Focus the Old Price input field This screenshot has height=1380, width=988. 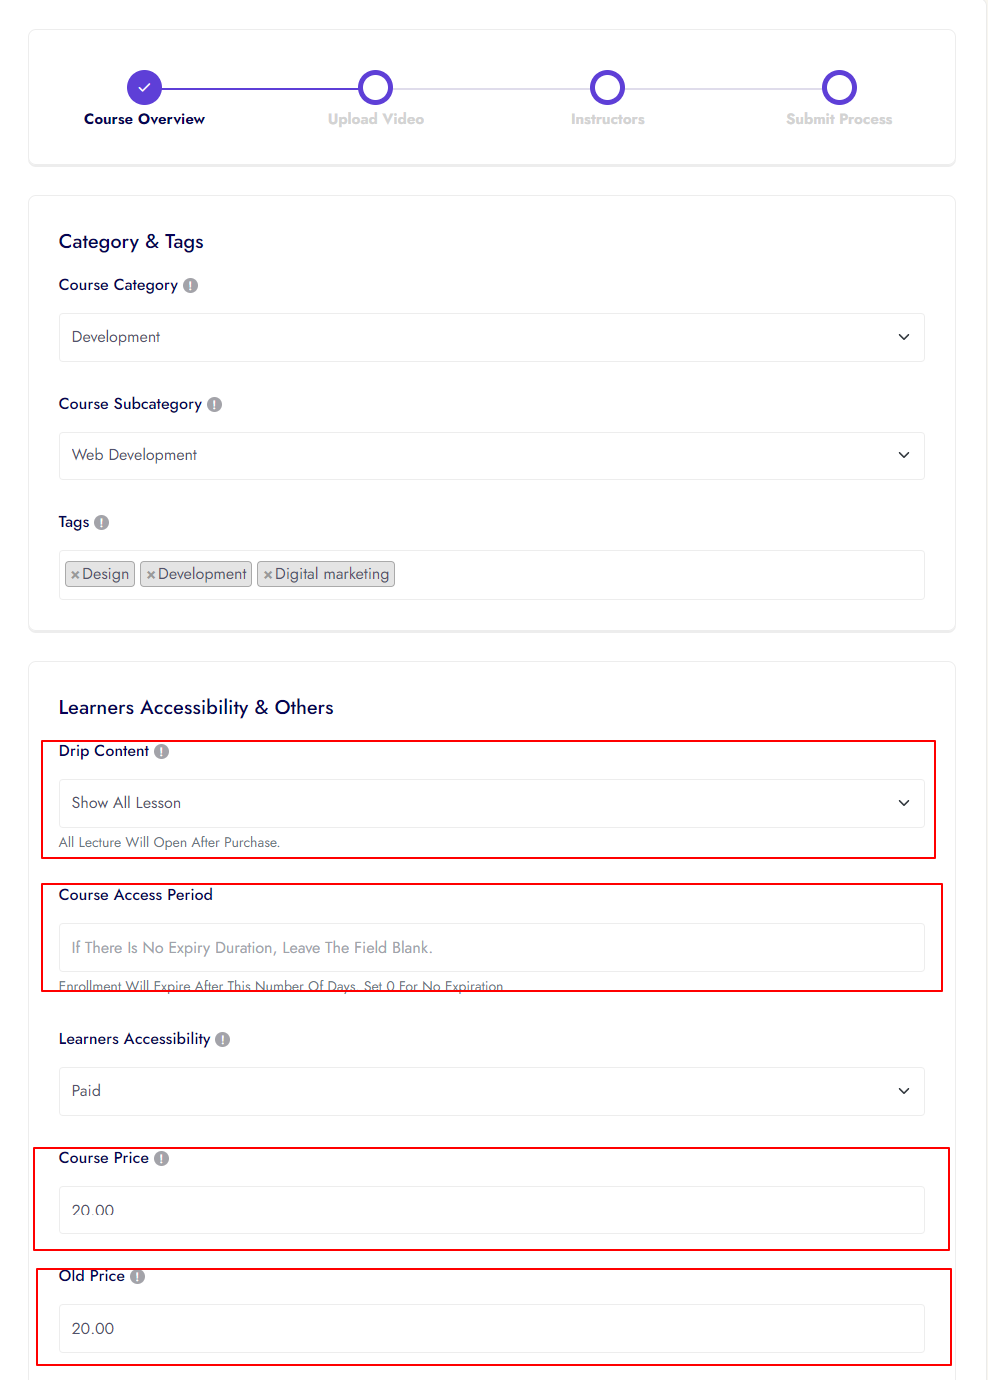coord(491,1329)
